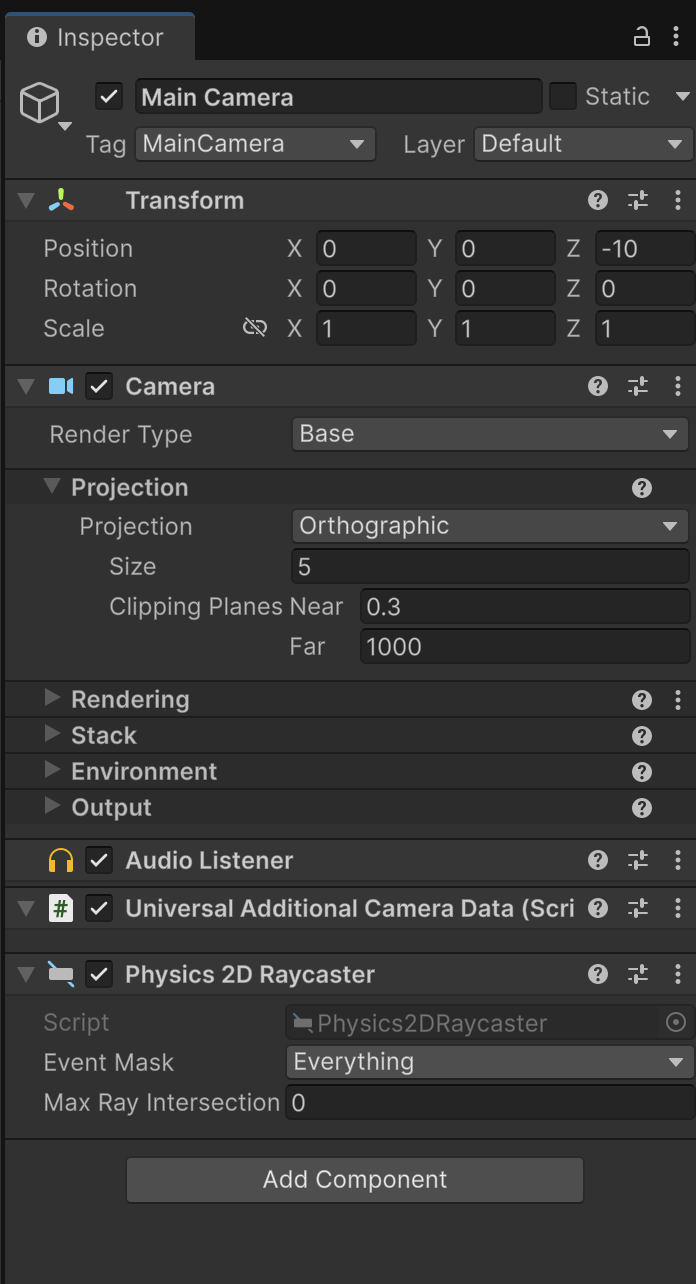The image size is (696, 1284).
Task: Open Rendering section more options menu
Action: pos(678,700)
